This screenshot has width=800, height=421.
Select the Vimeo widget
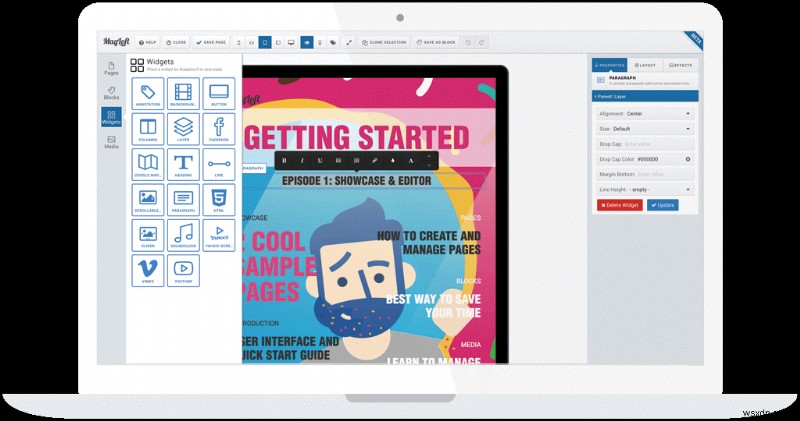point(148,270)
